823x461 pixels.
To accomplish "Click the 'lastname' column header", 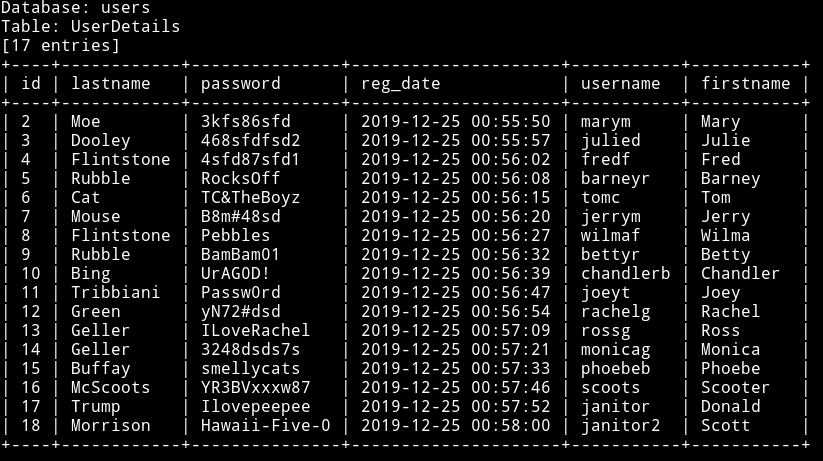I will coord(111,83).
